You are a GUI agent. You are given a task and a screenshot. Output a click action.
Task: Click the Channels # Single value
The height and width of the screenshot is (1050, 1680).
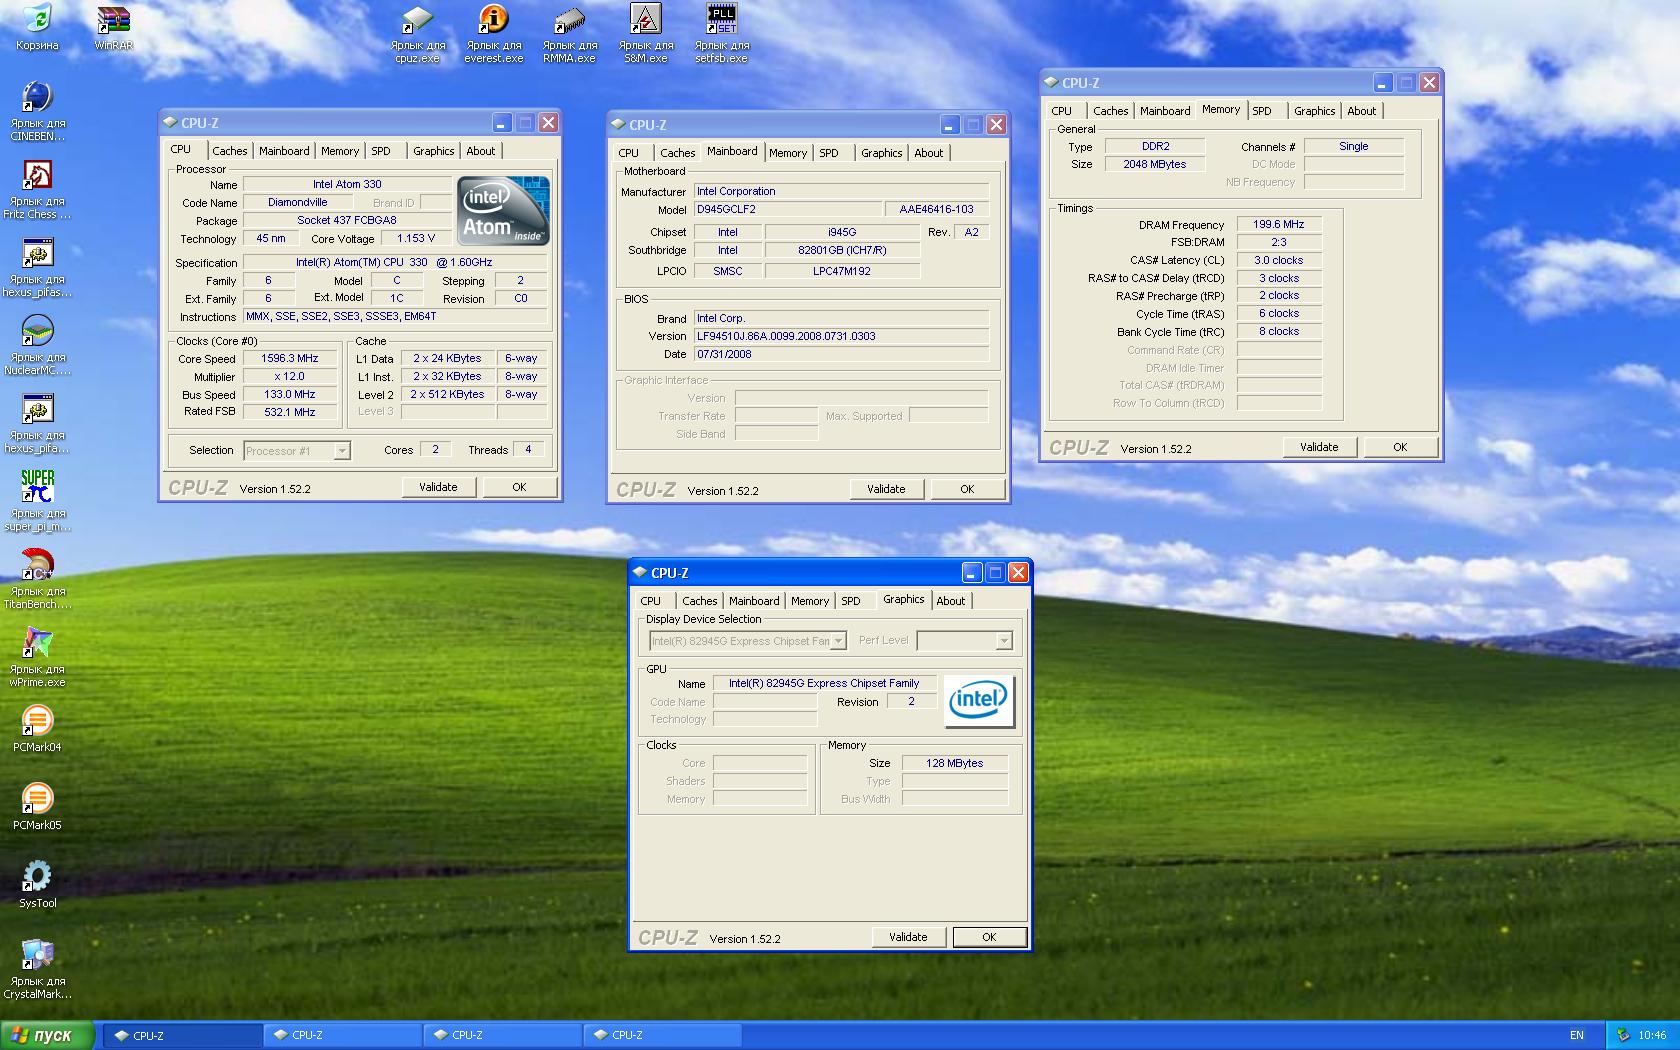pos(1354,146)
